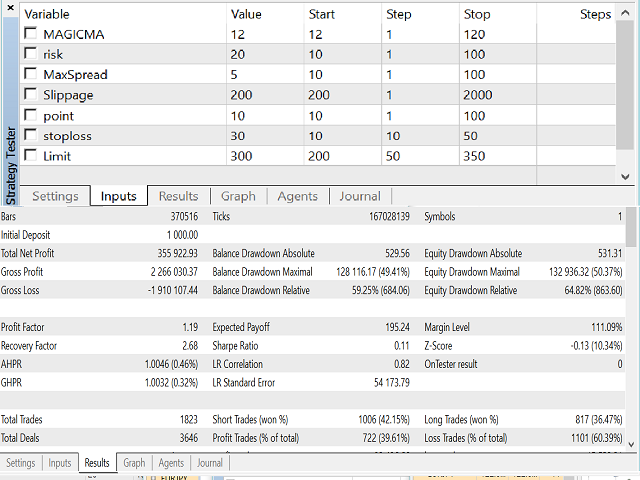
Task: Click the LR Correlation value 0.82
Action: (x=402, y=364)
